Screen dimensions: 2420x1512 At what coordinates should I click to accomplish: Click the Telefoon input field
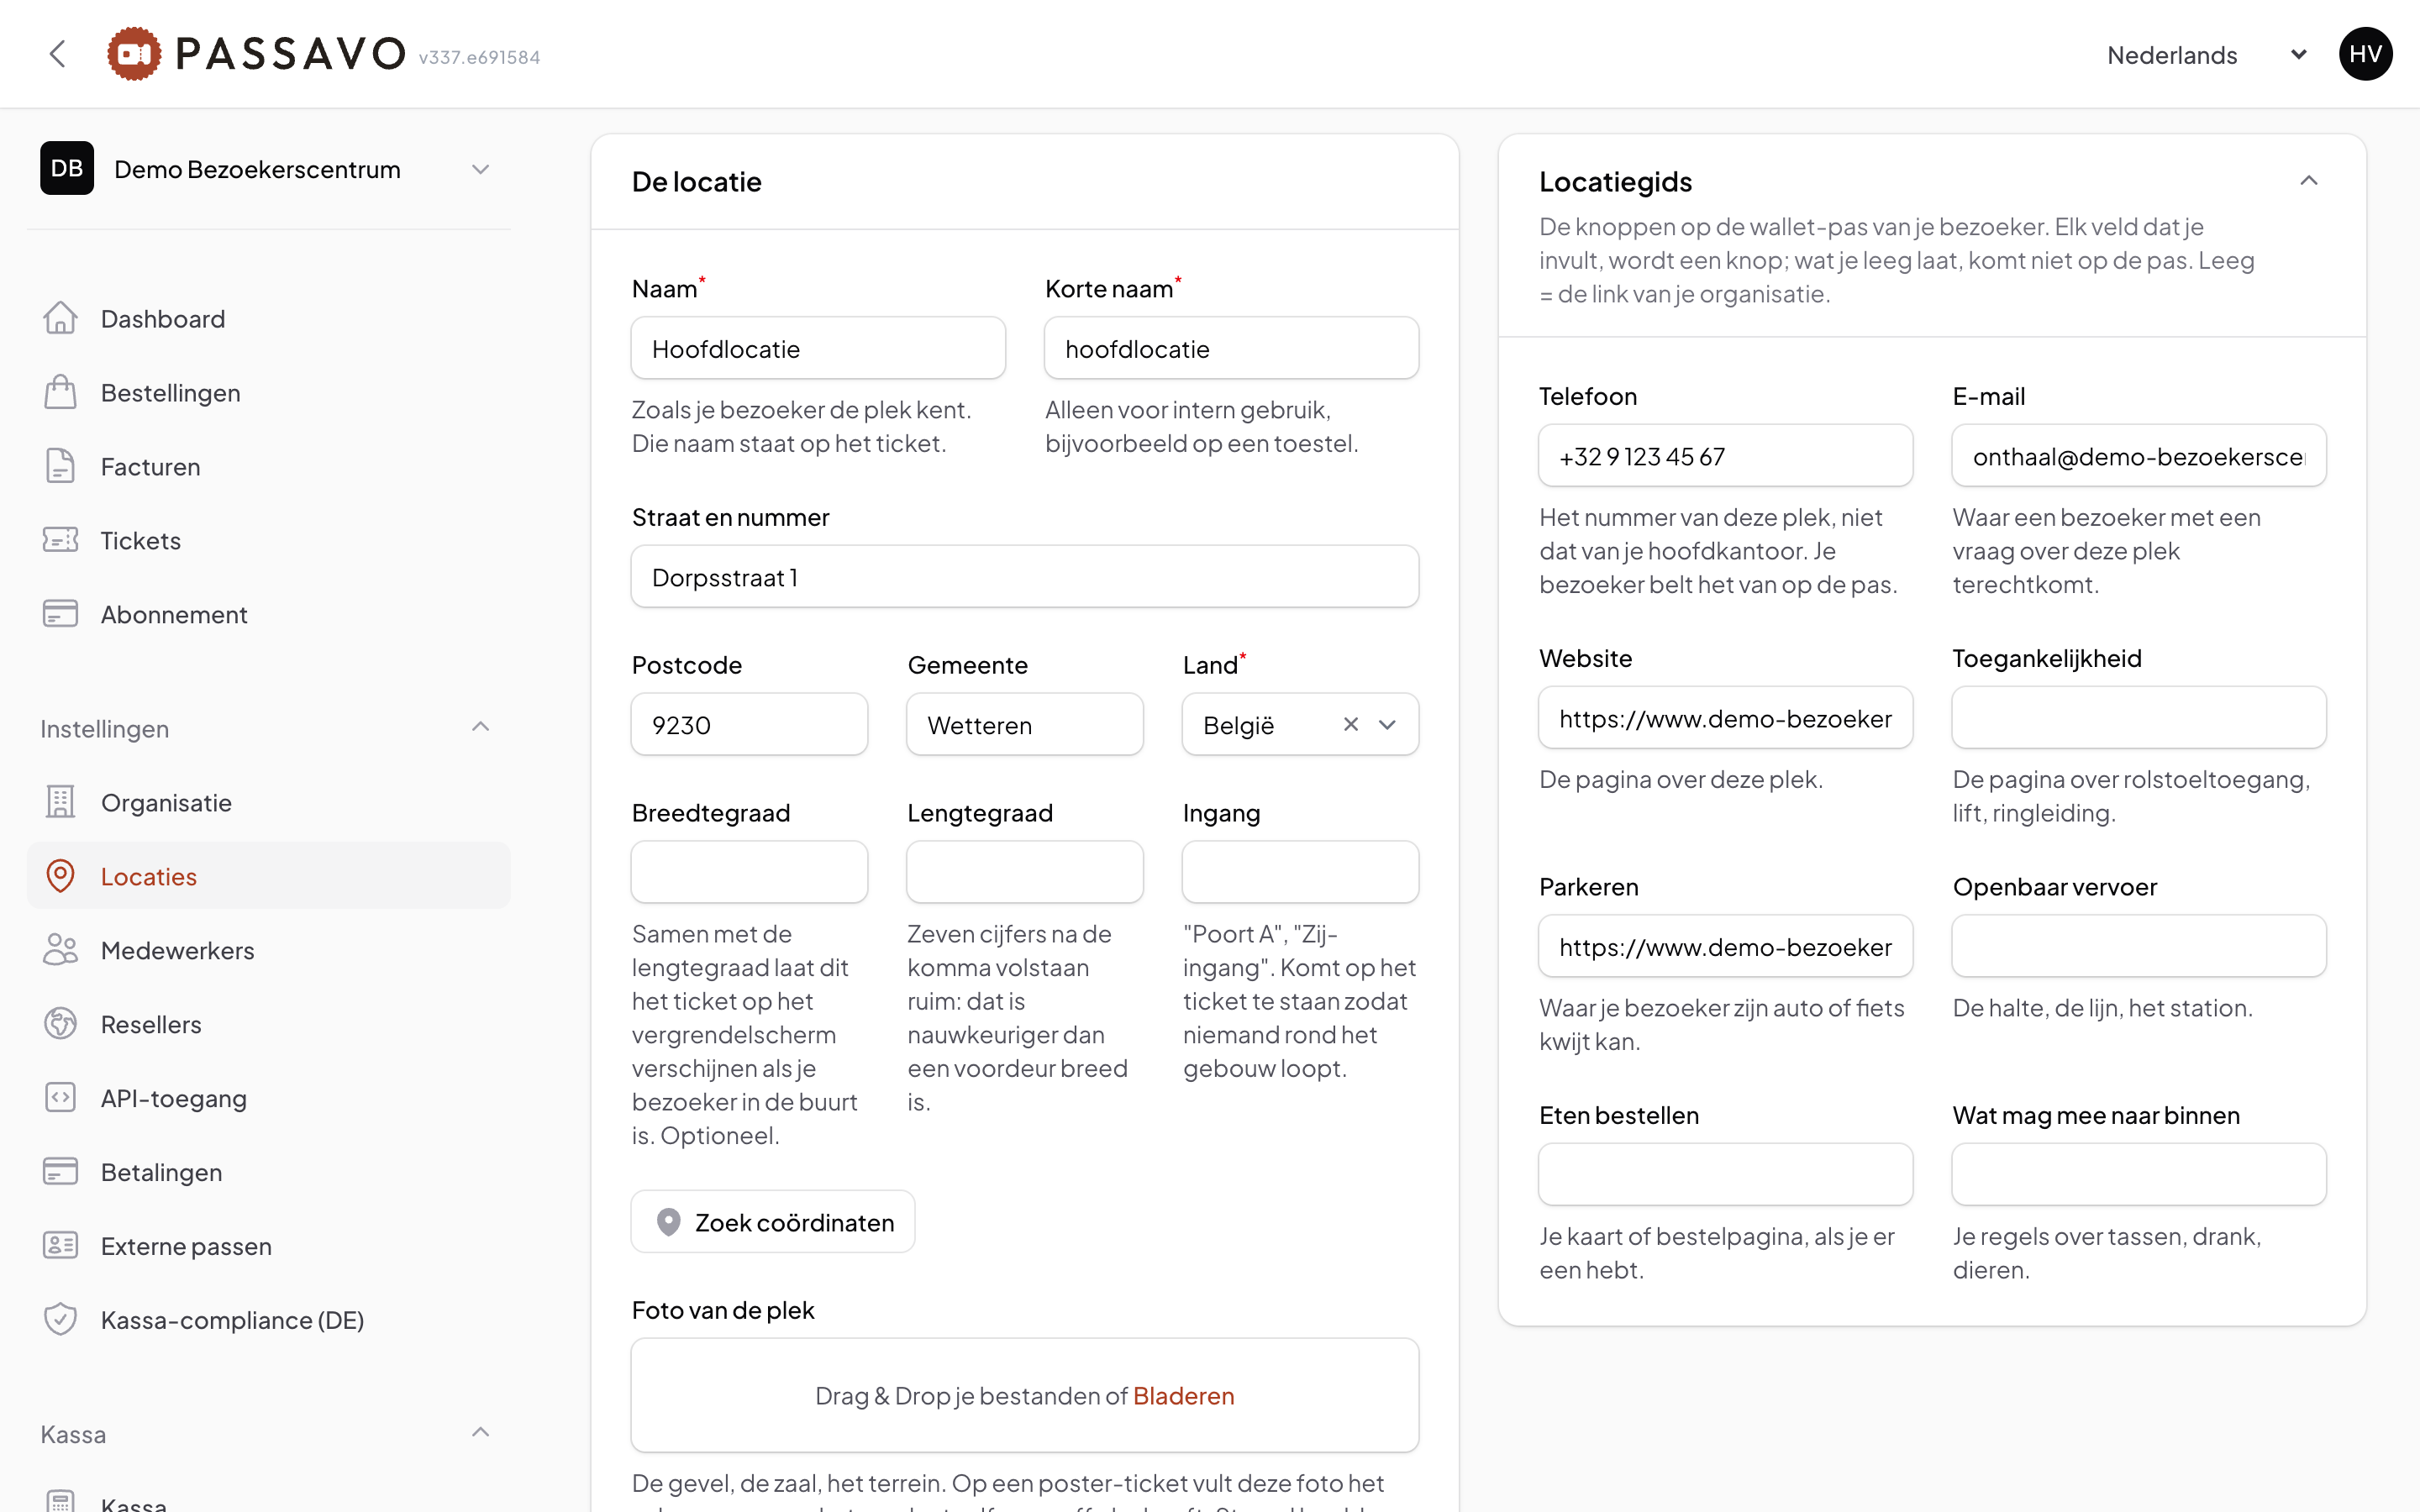[1726, 456]
